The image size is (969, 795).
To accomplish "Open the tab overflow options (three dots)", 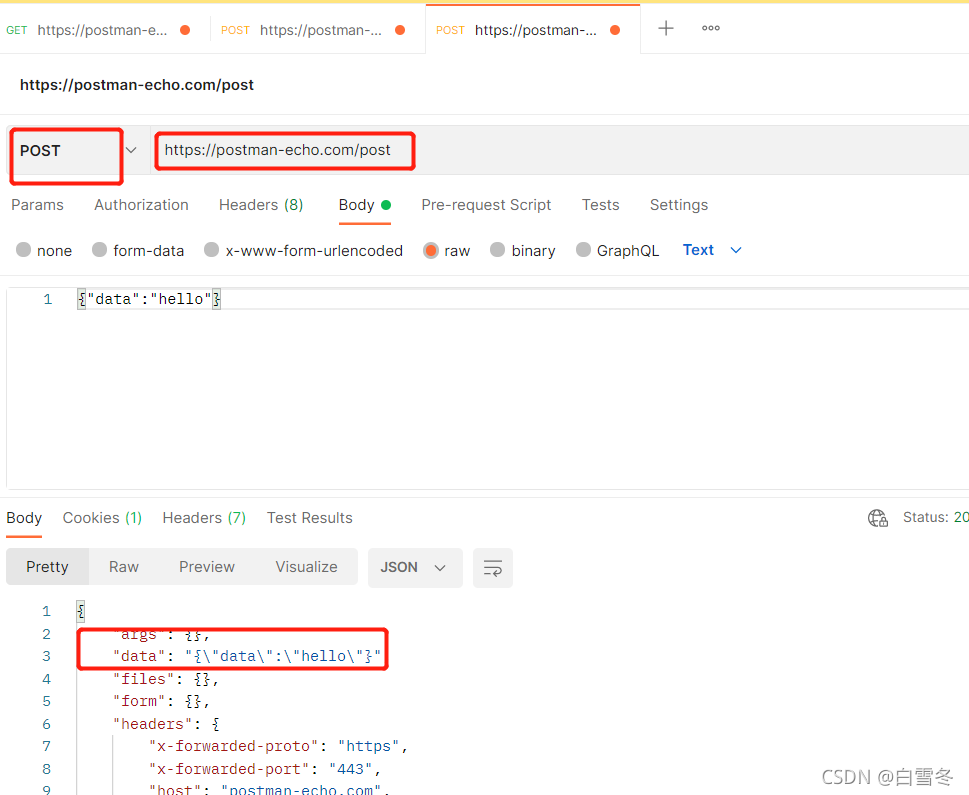I will click(711, 28).
